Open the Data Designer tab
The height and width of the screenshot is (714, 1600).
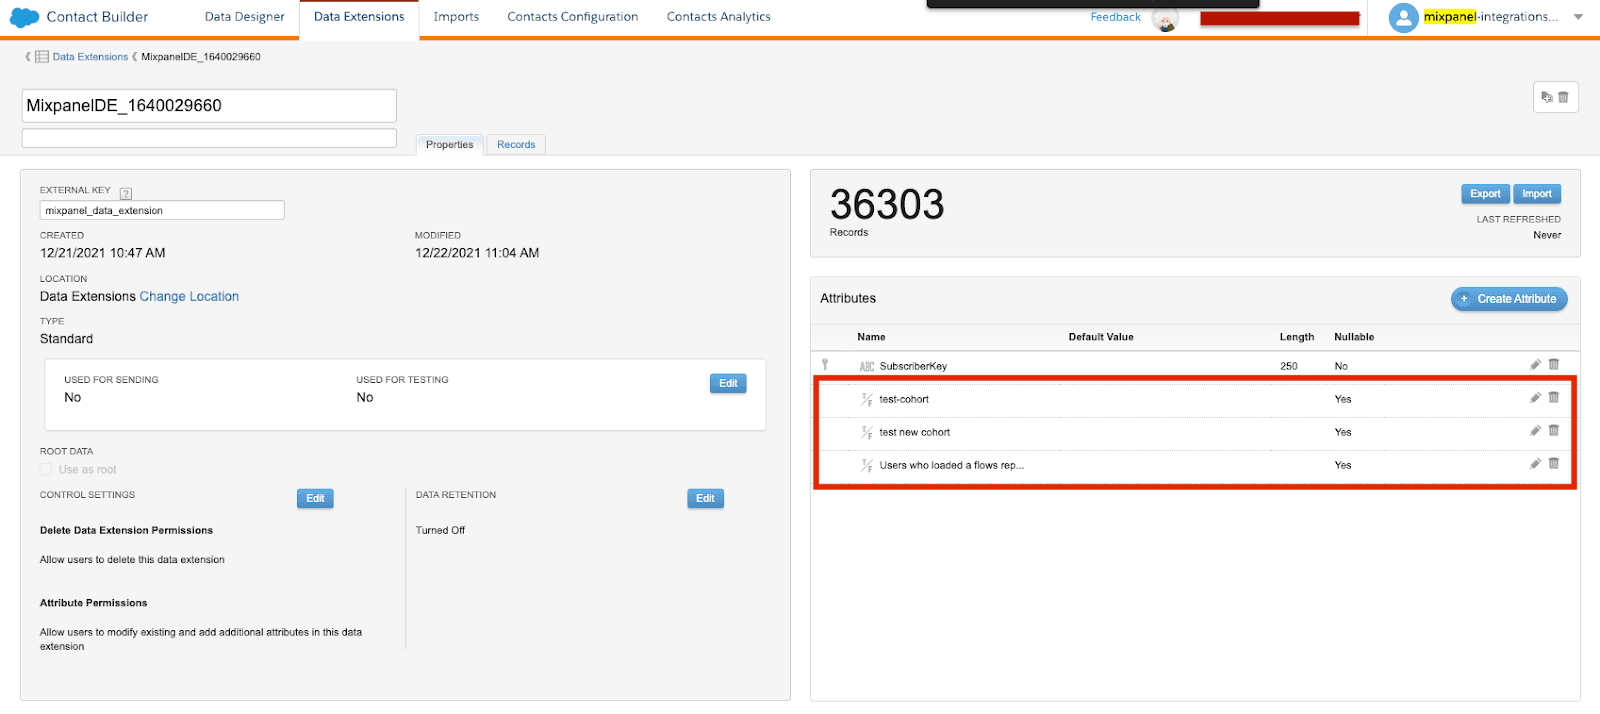[244, 17]
